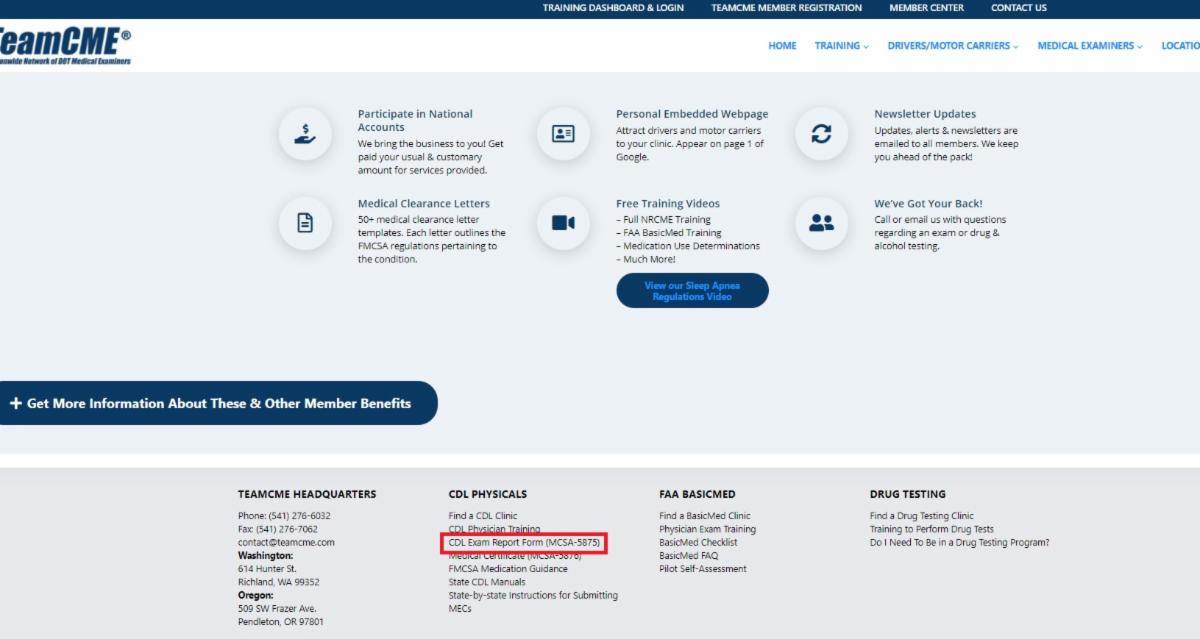Click the State CDL Manuals link

coord(488,581)
